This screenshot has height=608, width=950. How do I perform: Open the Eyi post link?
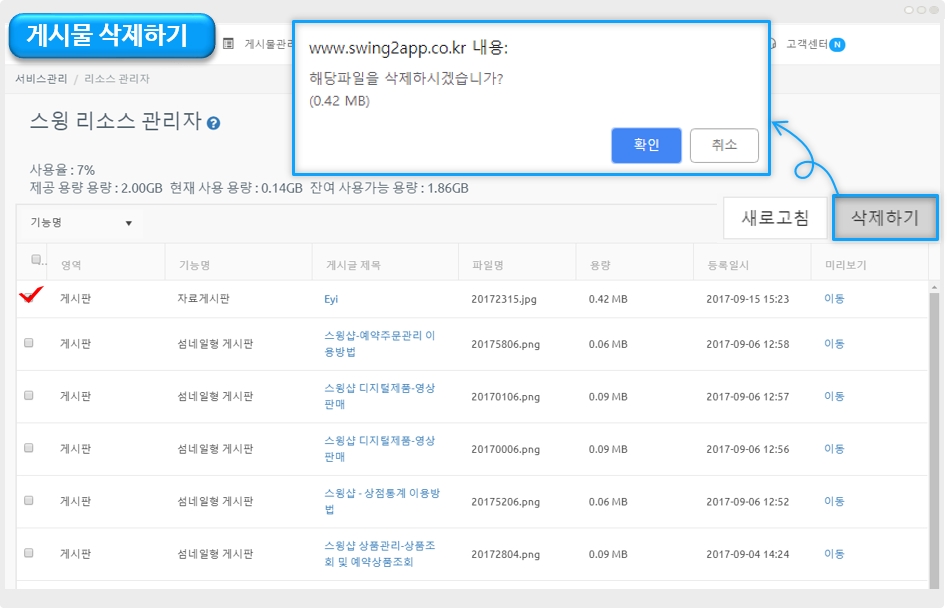(x=331, y=299)
